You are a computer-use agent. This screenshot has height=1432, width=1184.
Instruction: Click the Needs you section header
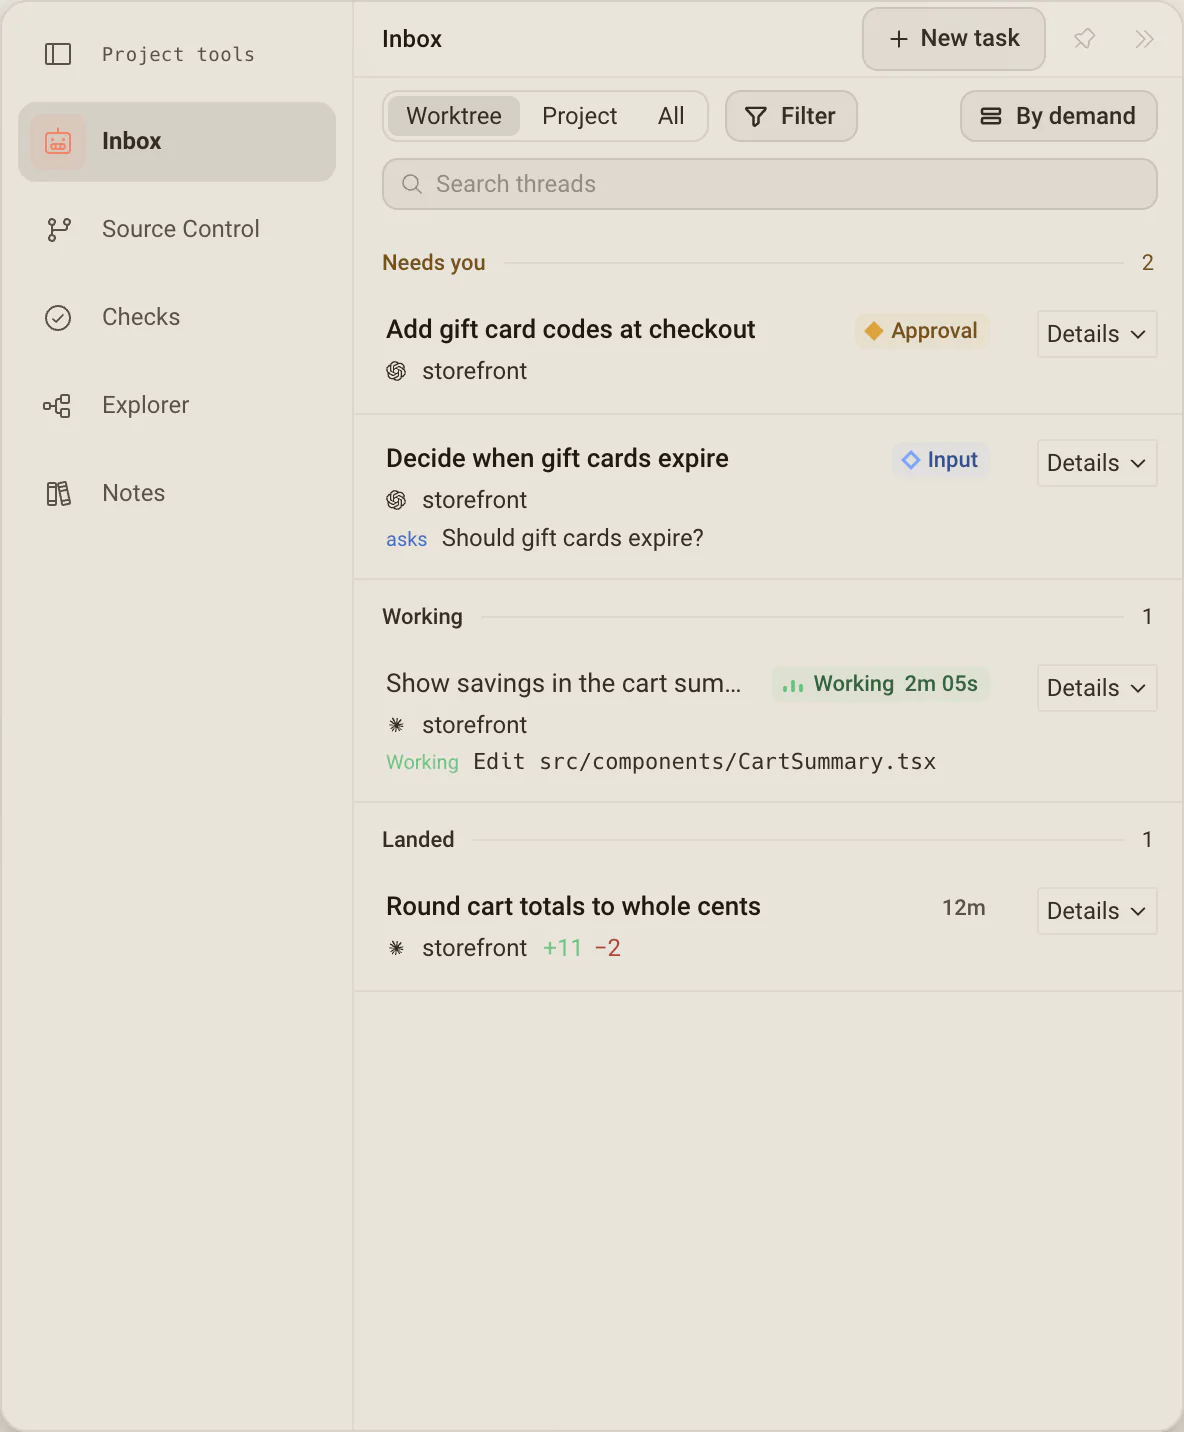click(x=434, y=263)
